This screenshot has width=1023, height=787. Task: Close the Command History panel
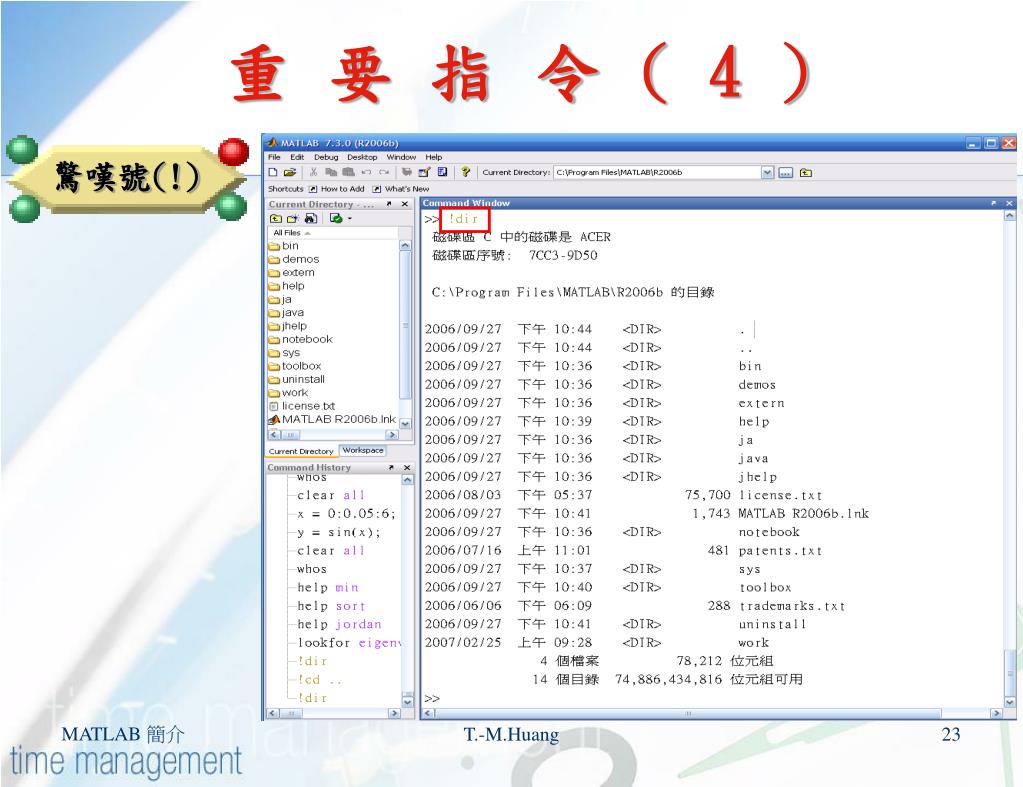click(x=407, y=467)
